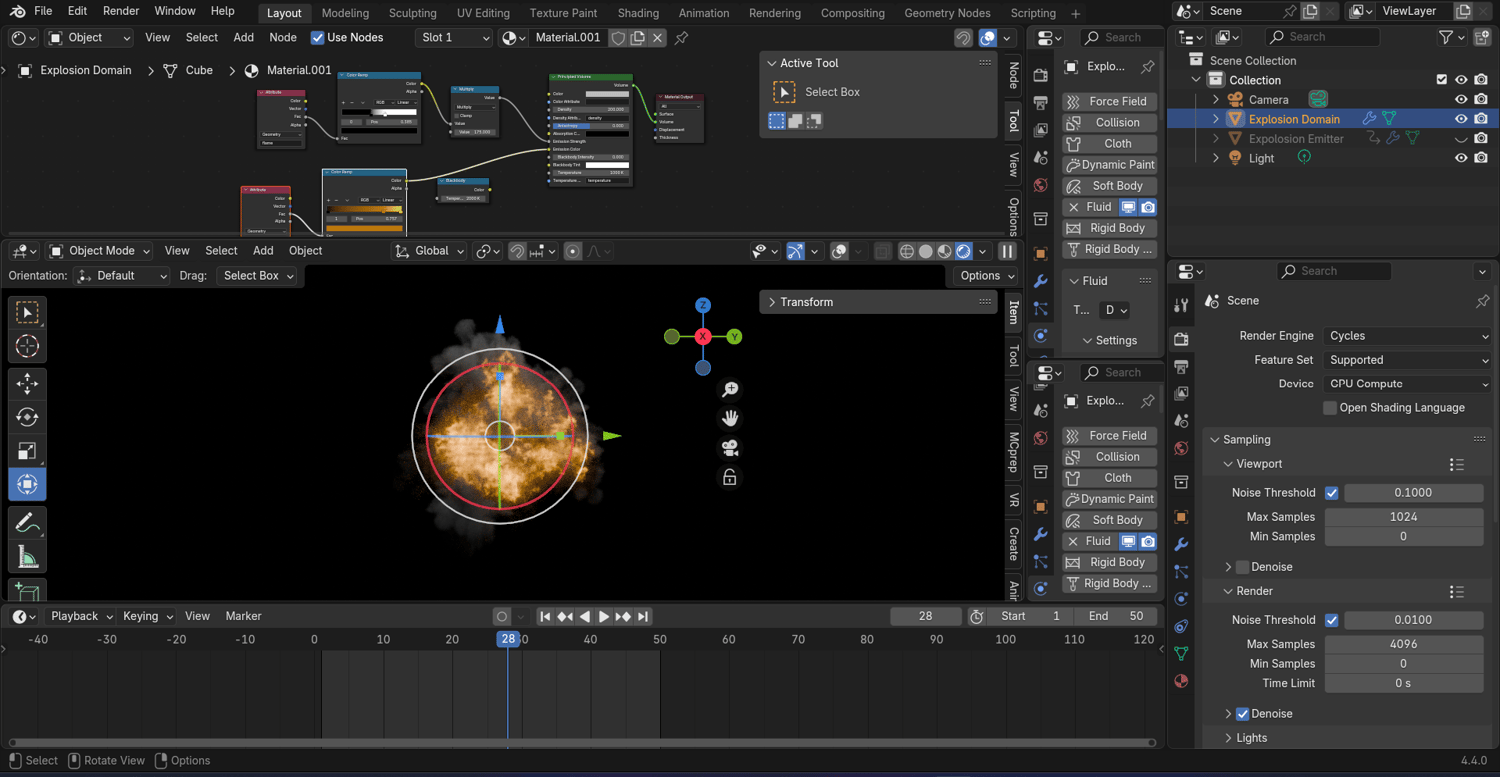Click the viewport Max Samples field
The width and height of the screenshot is (1500, 777).
click(1402, 517)
